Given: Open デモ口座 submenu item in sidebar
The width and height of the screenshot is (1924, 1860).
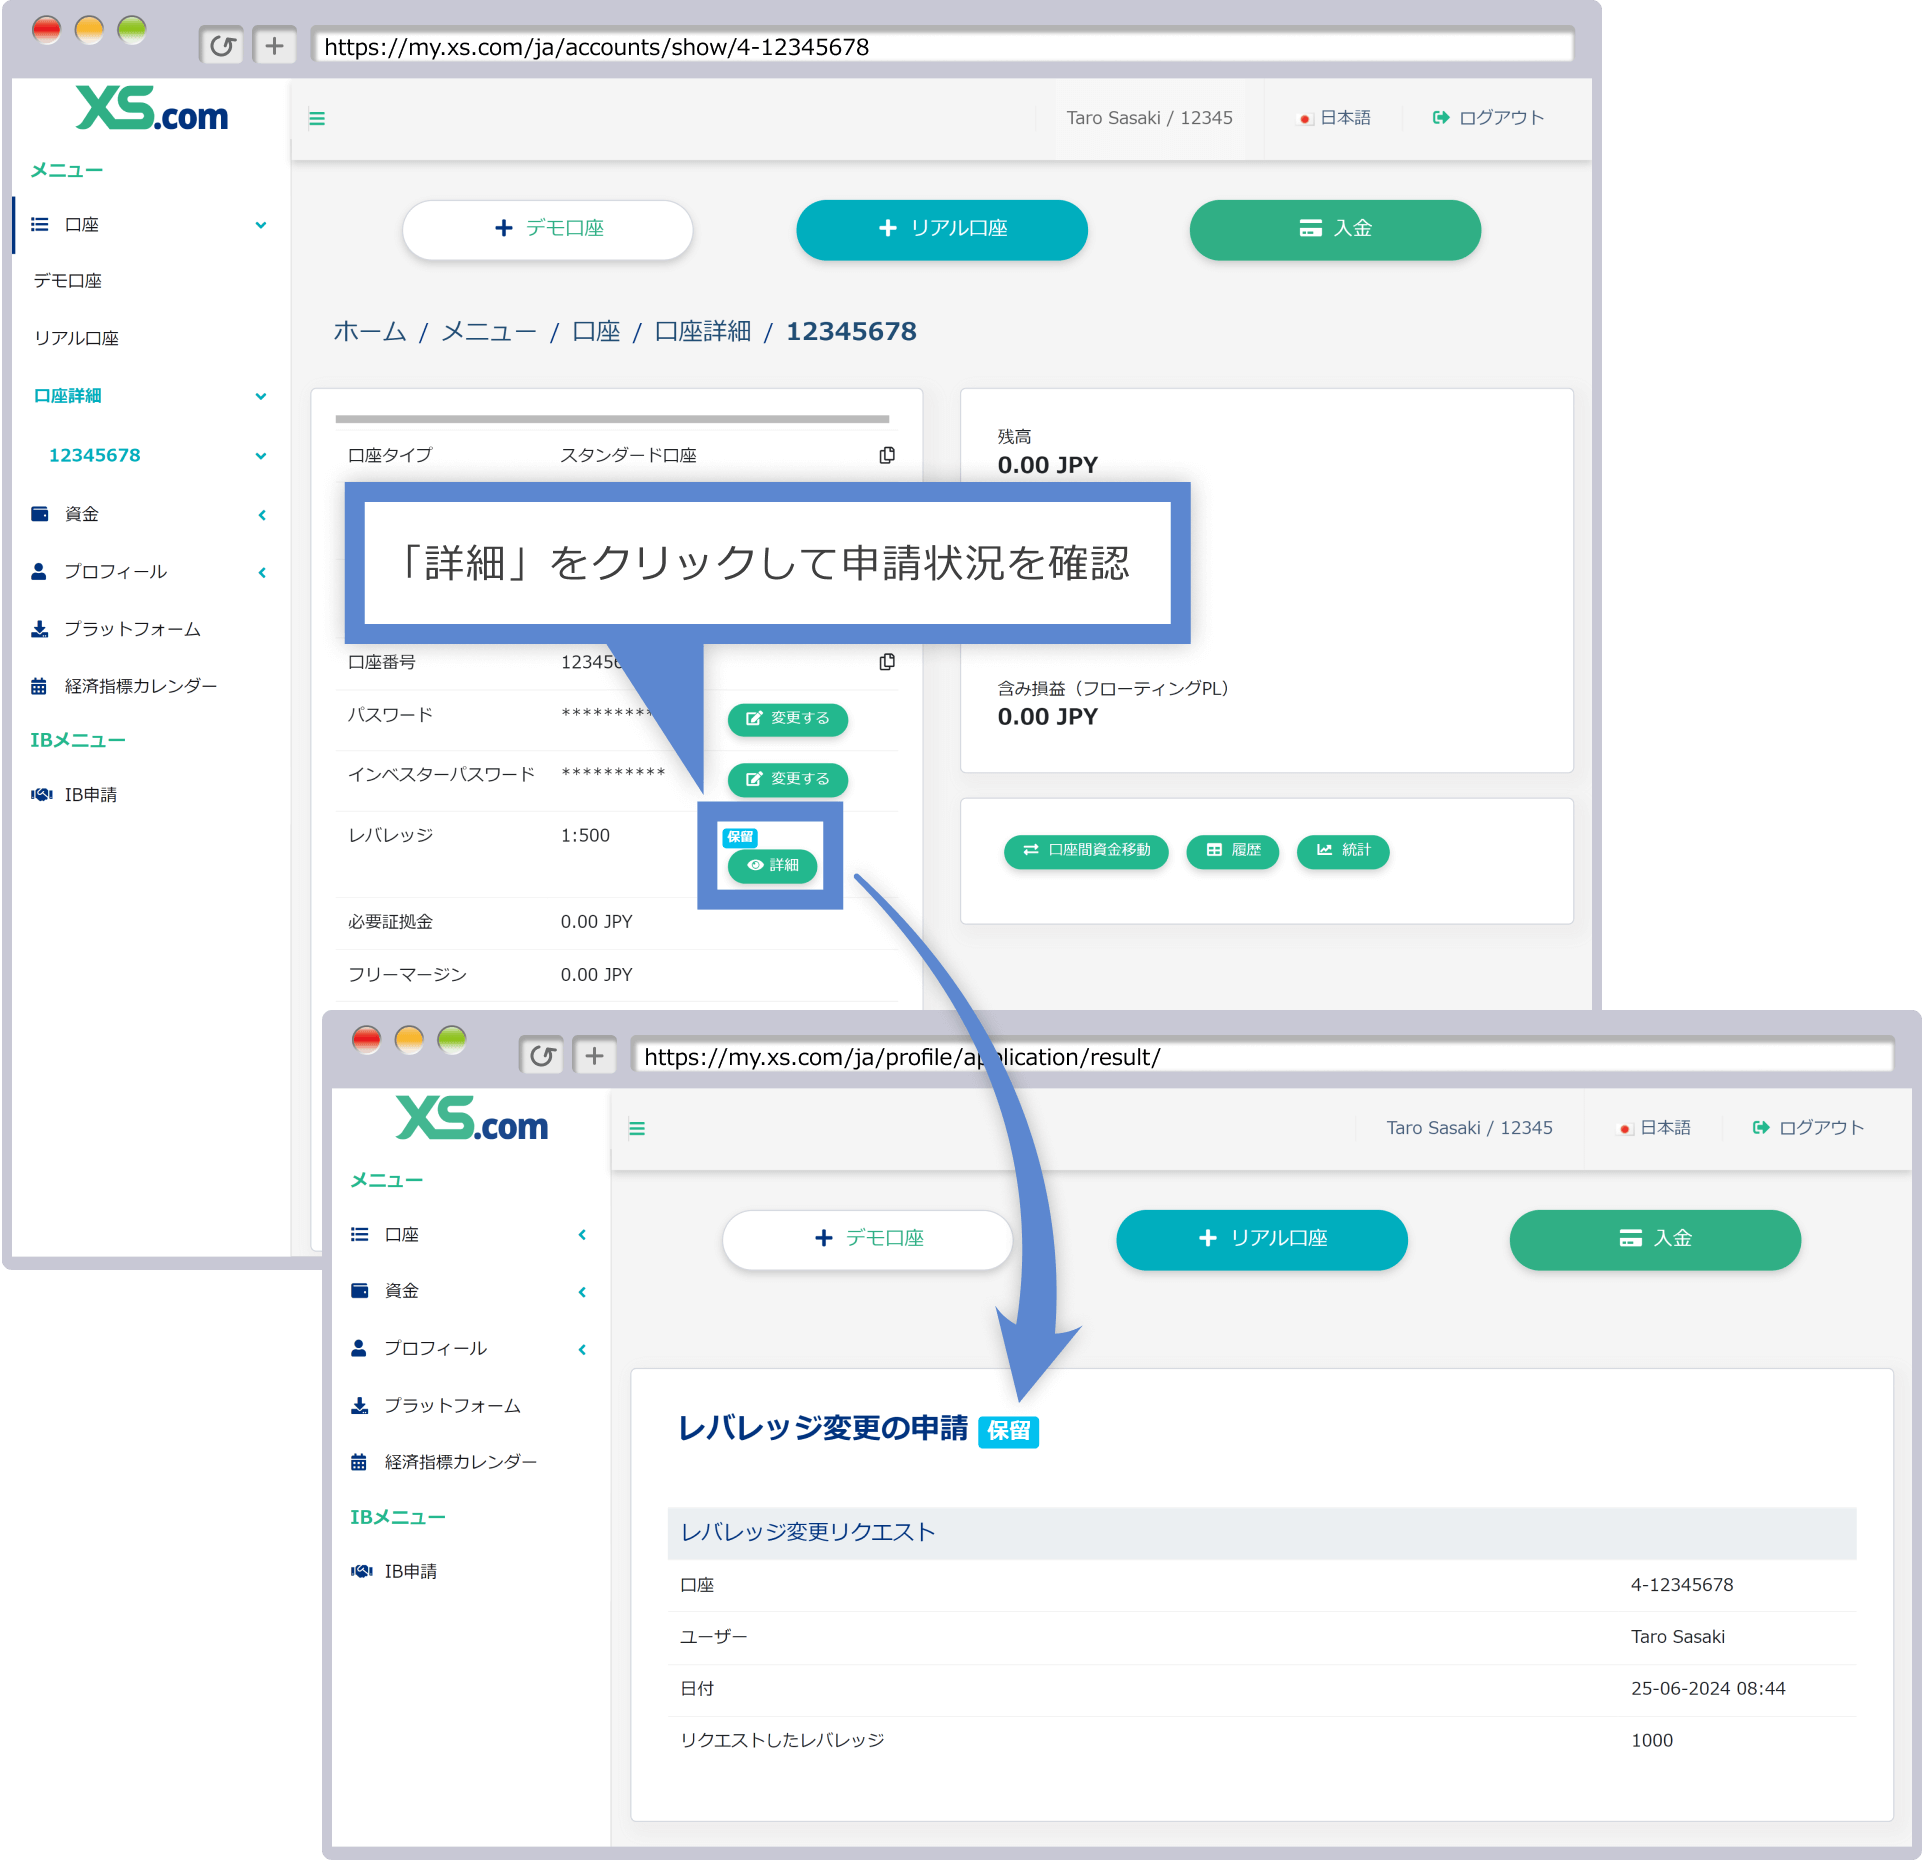Looking at the screenshot, I should (68, 281).
